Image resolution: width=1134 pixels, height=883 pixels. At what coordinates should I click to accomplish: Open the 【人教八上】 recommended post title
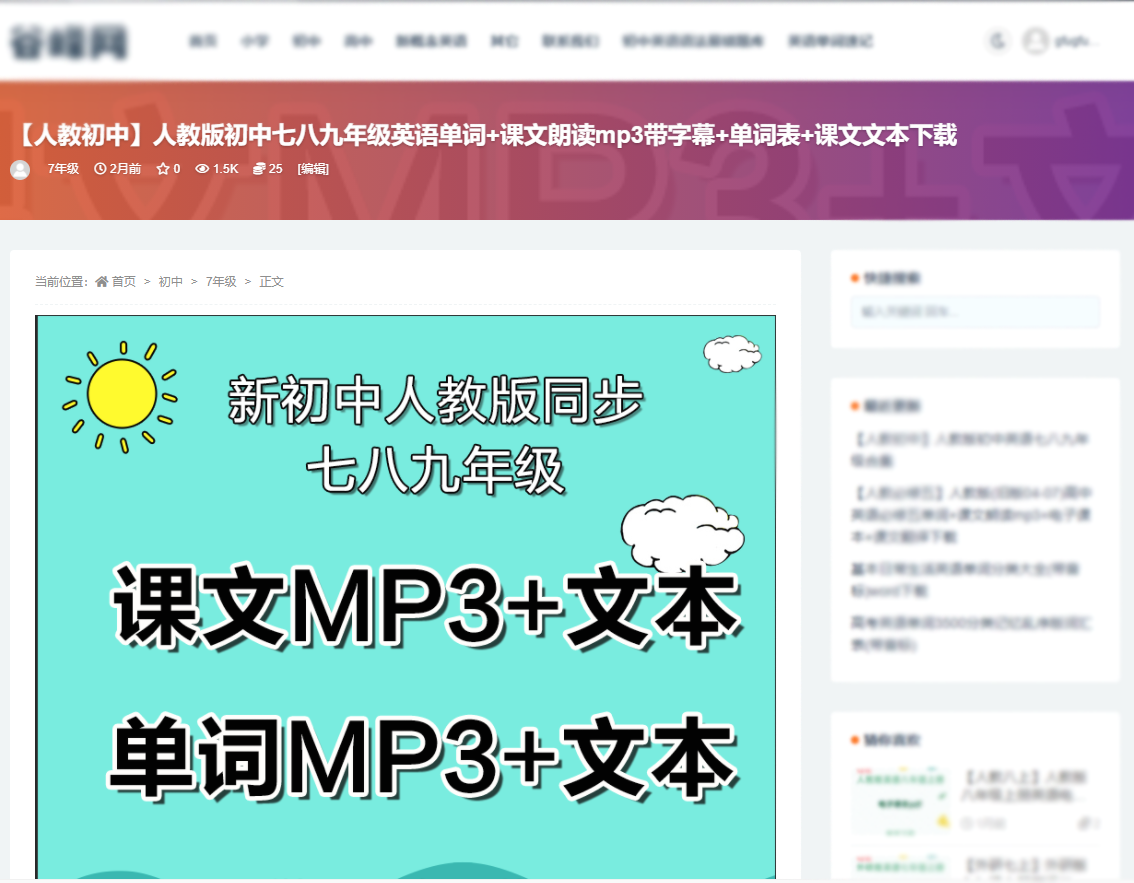(x=1023, y=785)
